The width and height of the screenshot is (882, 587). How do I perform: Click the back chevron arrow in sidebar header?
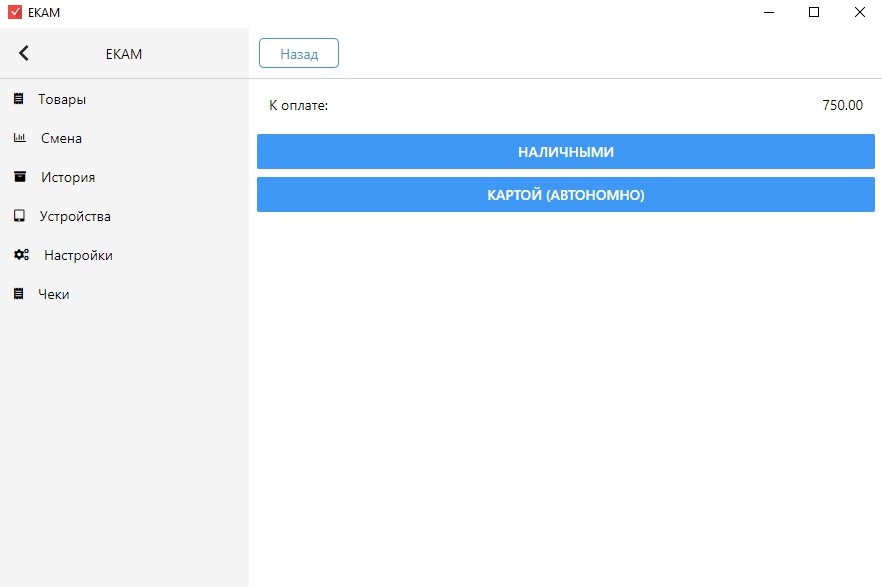tap(24, 53)
